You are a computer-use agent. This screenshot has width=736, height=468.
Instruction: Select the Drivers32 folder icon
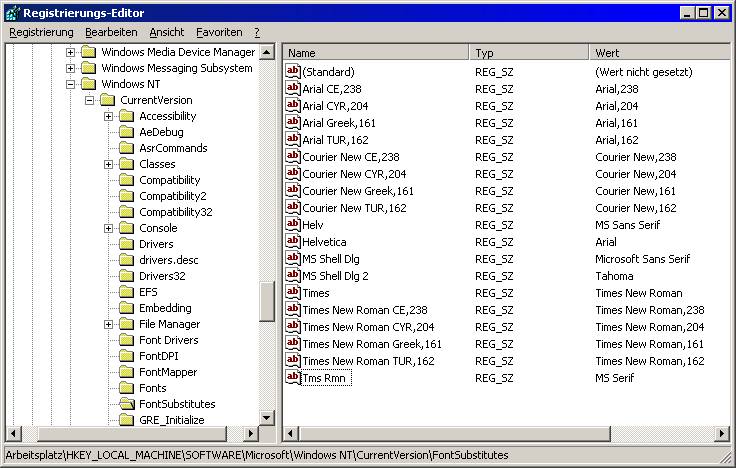[126, 276]
